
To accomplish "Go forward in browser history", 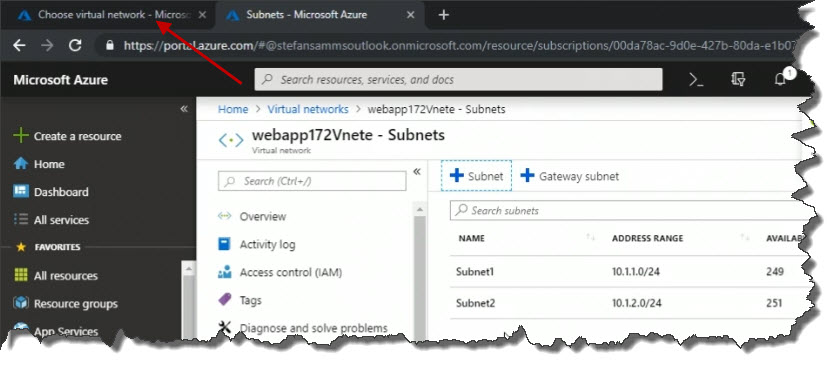I will point(47,45).
